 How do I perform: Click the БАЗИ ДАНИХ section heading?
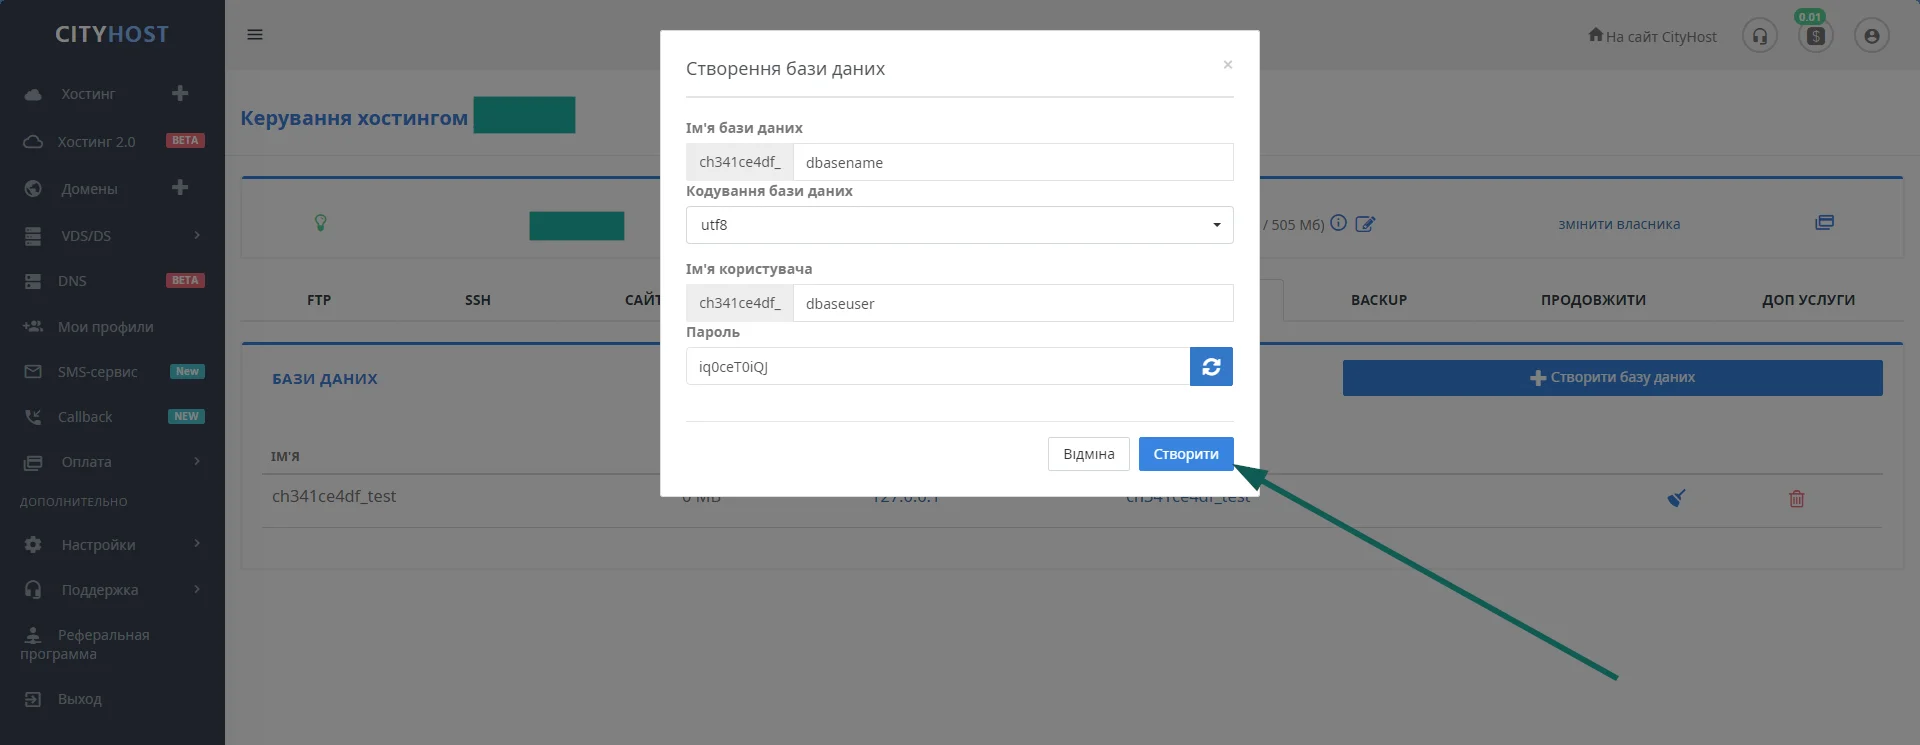pos(325,379)
